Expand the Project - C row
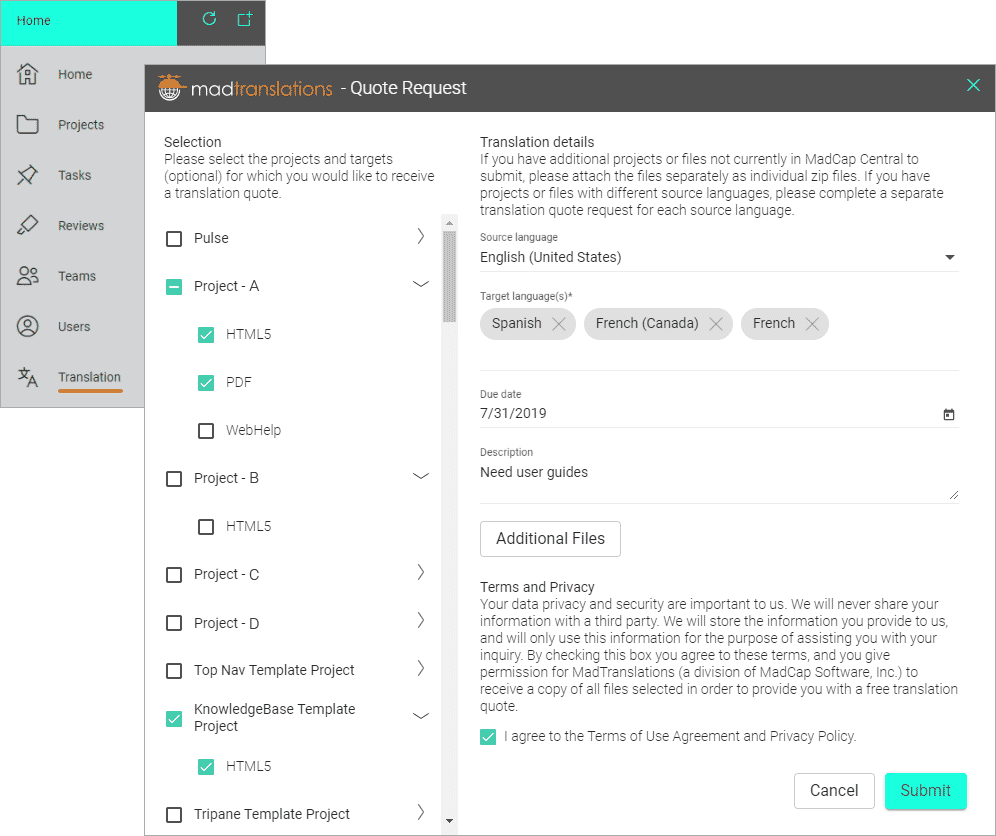The image size is (996, 836). coord(421,572)
